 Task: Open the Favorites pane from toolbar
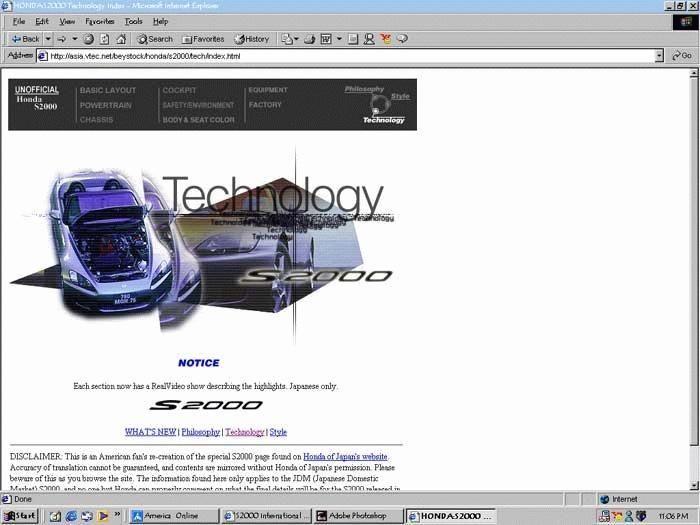(x=203, y=39)
